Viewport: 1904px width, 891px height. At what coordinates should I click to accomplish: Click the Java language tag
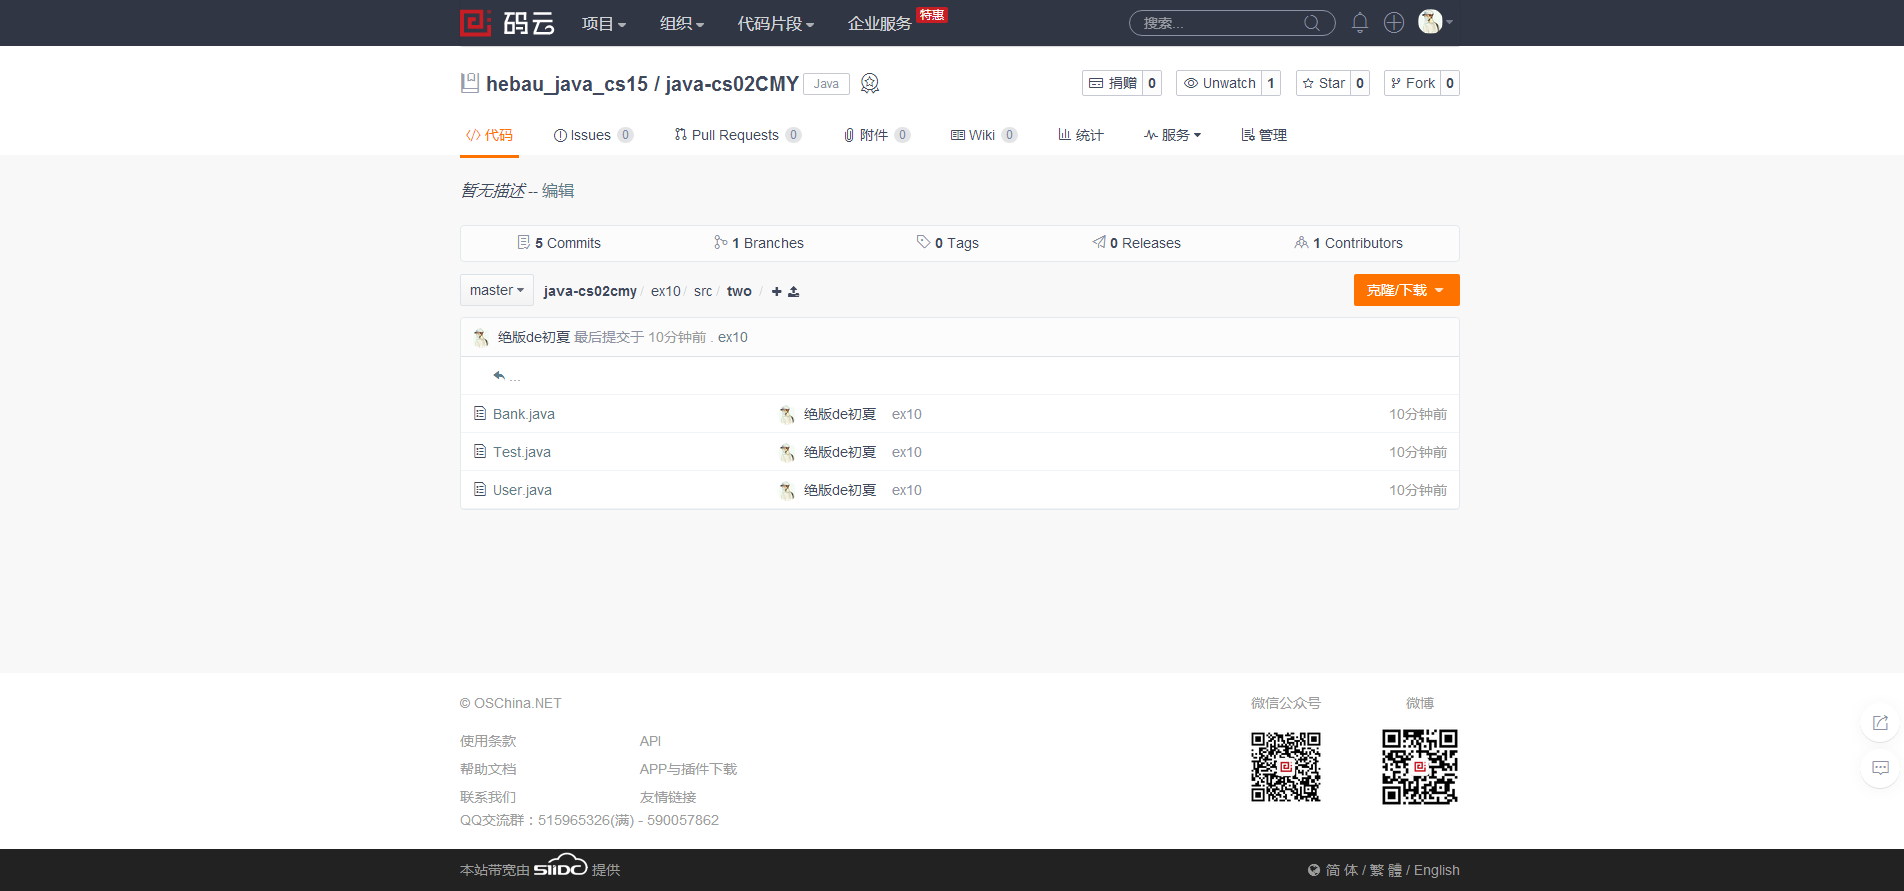click(826, 84)
